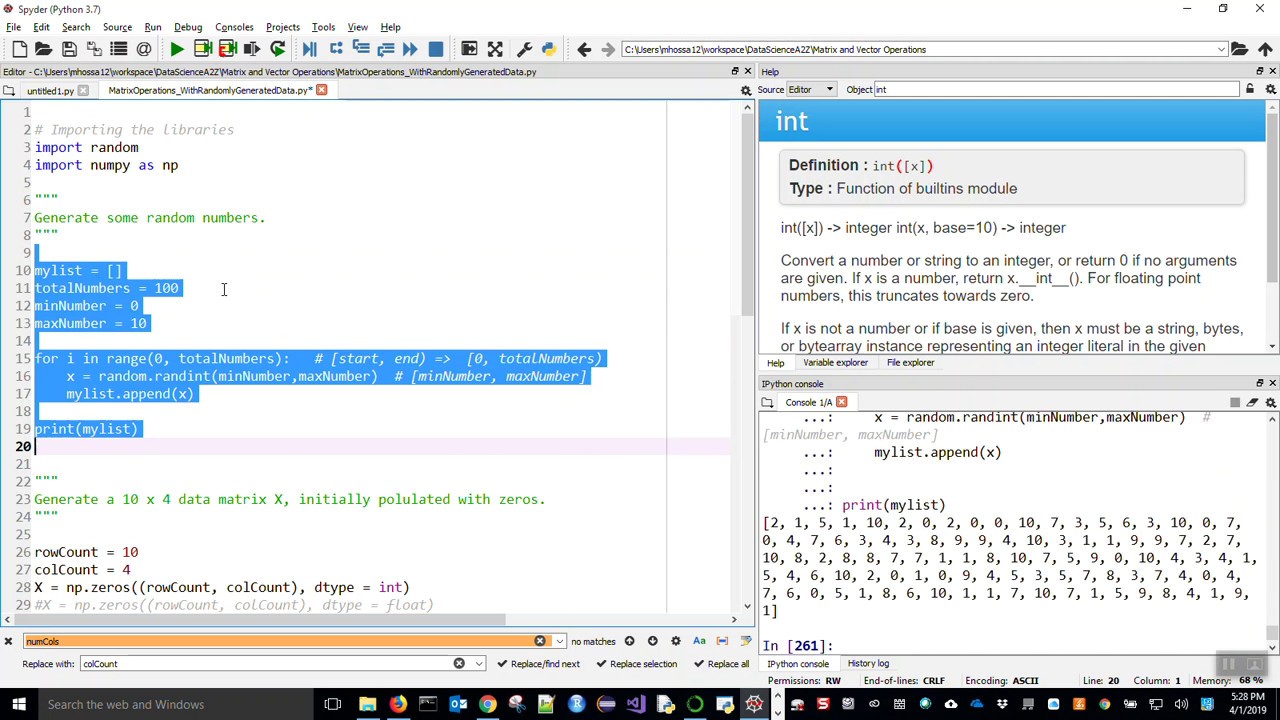The width and height of the screenshot is (1280, 720).
Task: Toggle case sensitive Aa search
Action: click(699, 641)
